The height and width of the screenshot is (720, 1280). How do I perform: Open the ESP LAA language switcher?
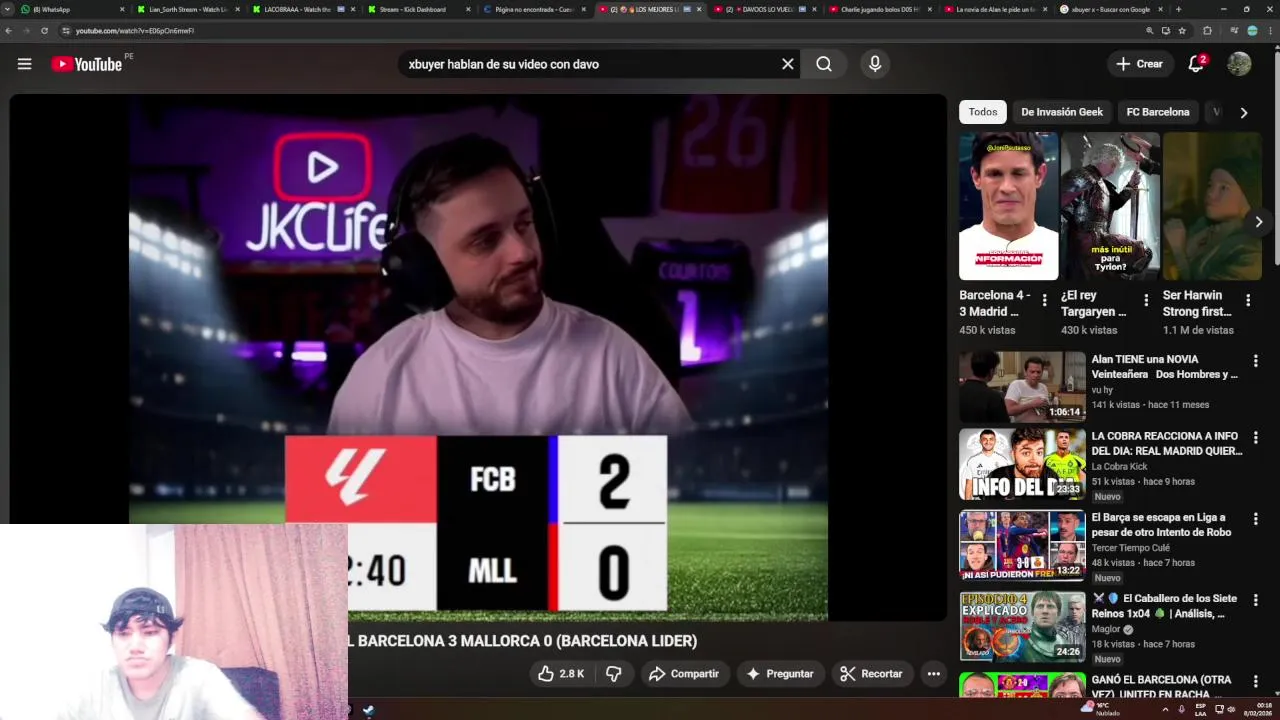[x=1201, y=709]
